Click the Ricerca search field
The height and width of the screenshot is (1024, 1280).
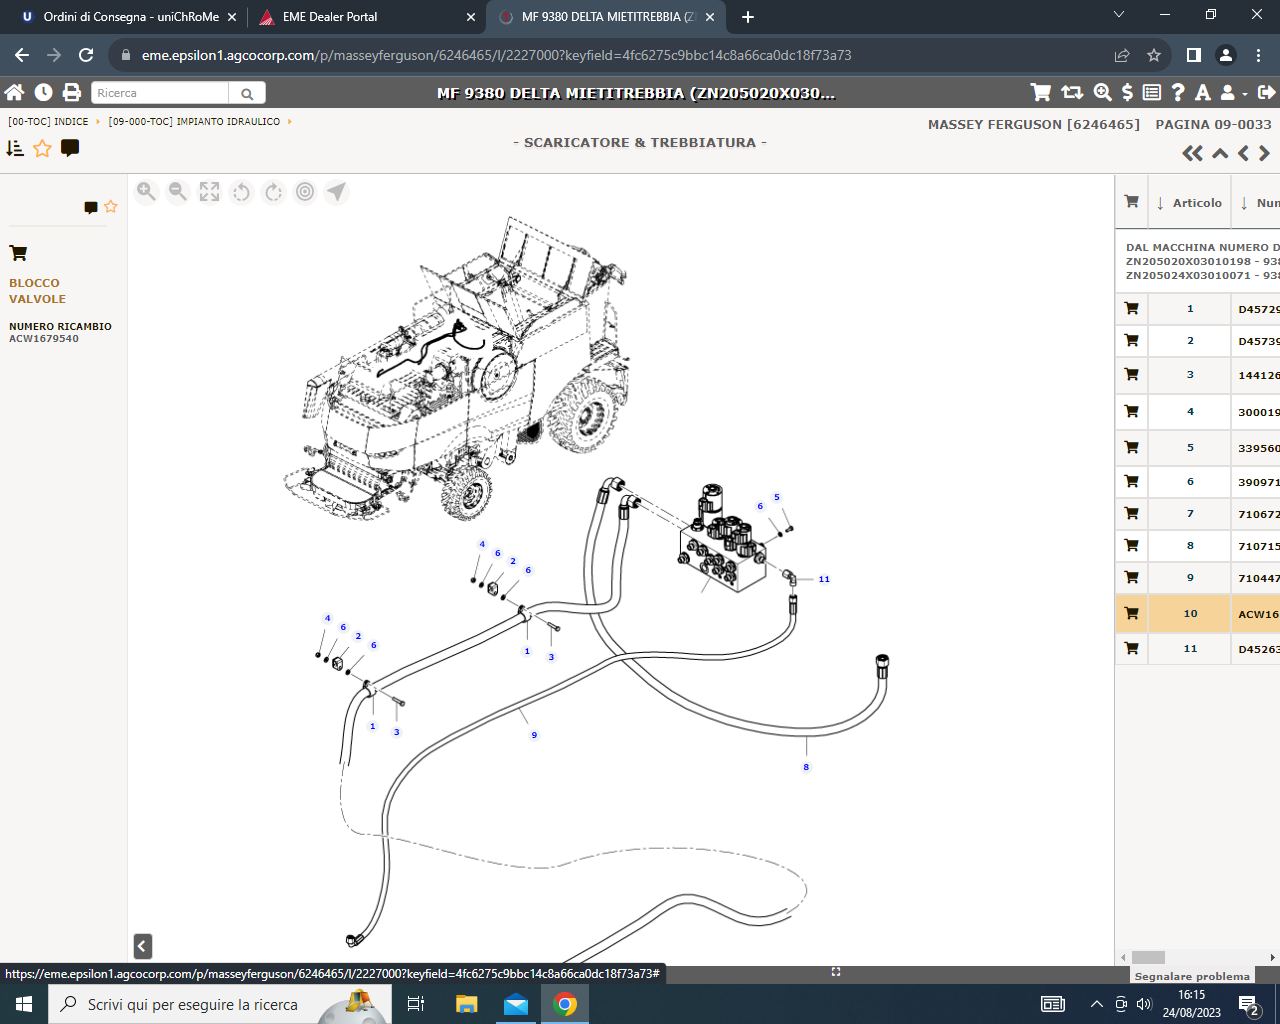point(160,93)
